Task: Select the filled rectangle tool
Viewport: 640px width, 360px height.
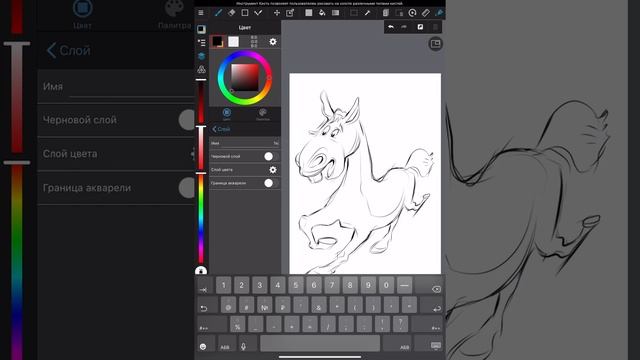Action: (x=309, y=13)
